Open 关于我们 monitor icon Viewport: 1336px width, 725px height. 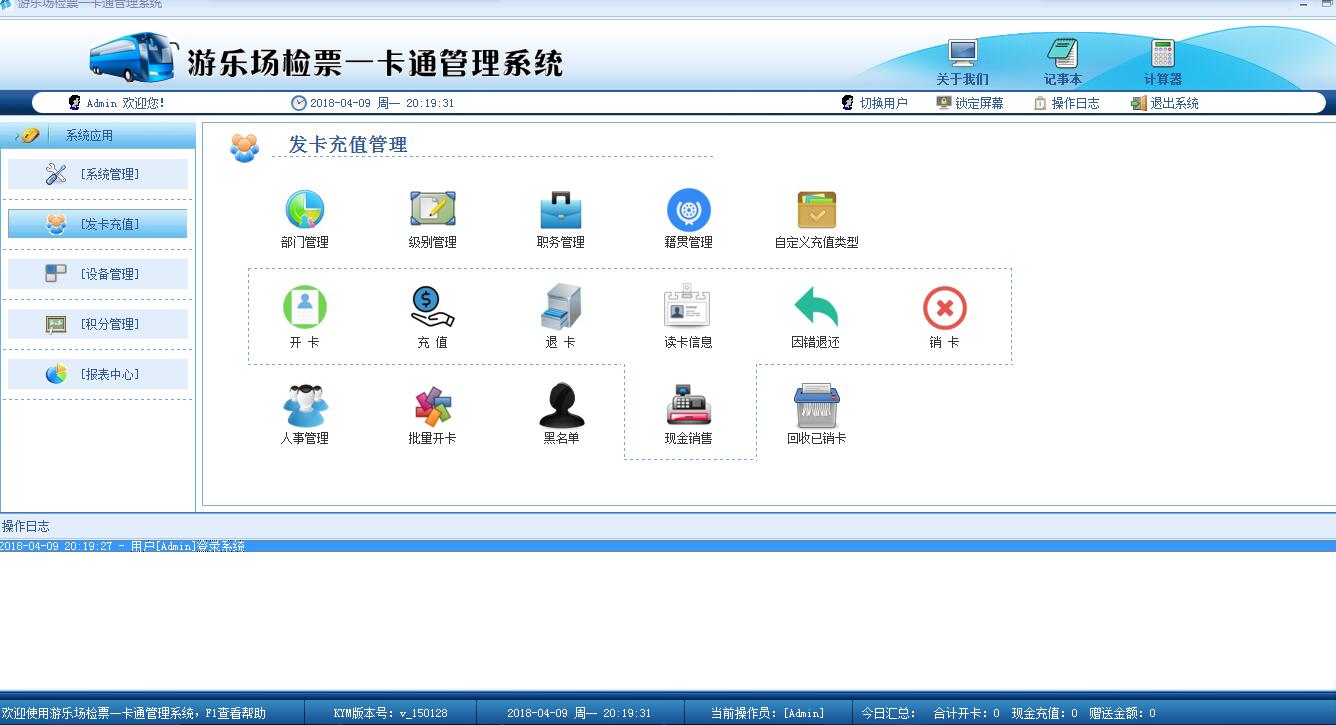pyautogui.click(x=962, y=53)
